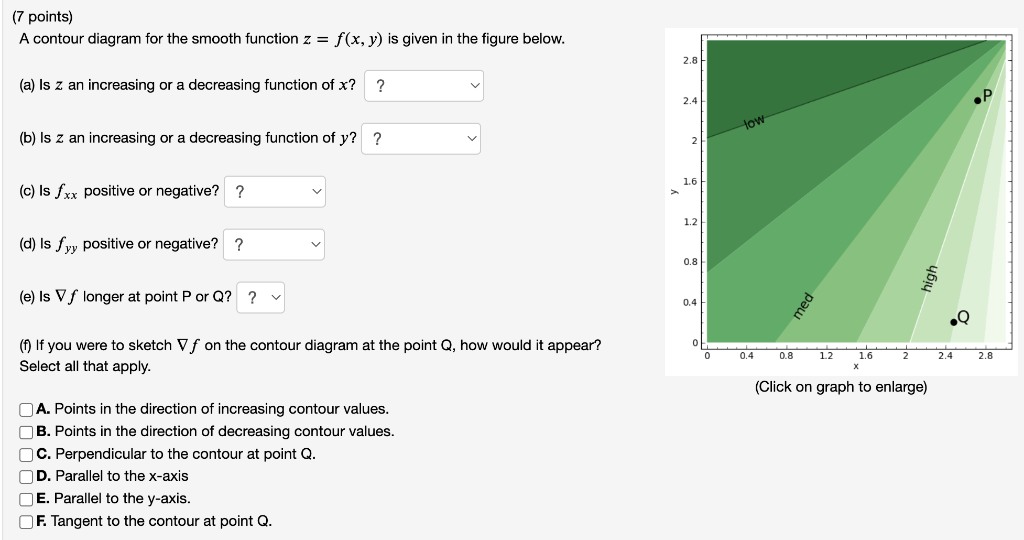Open dropdown for part (a) about x
The image size is (1024, 540).
click(x=424, y=86)
